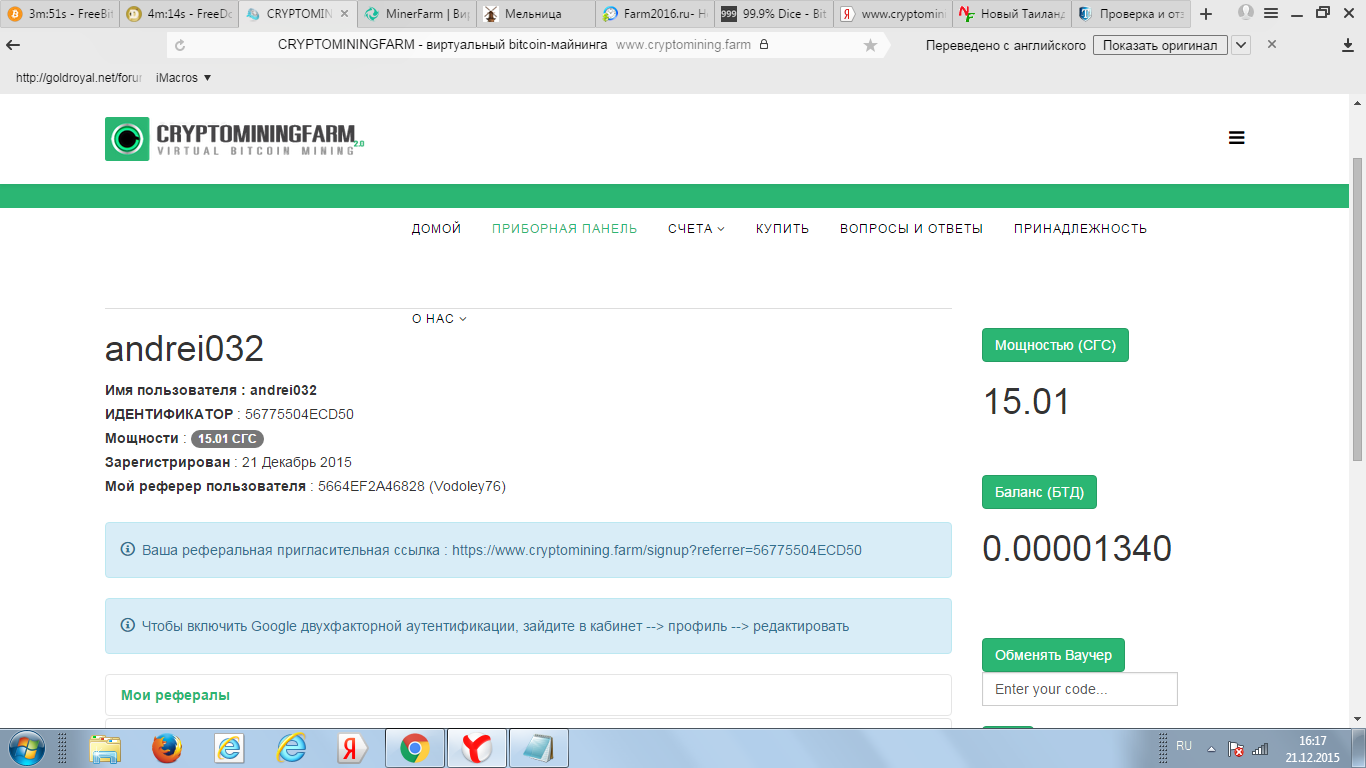Viewport: 1366px width, 768px height.
Task: Click the identifier 56775504ECD50
Action: (x=300, y=414)
